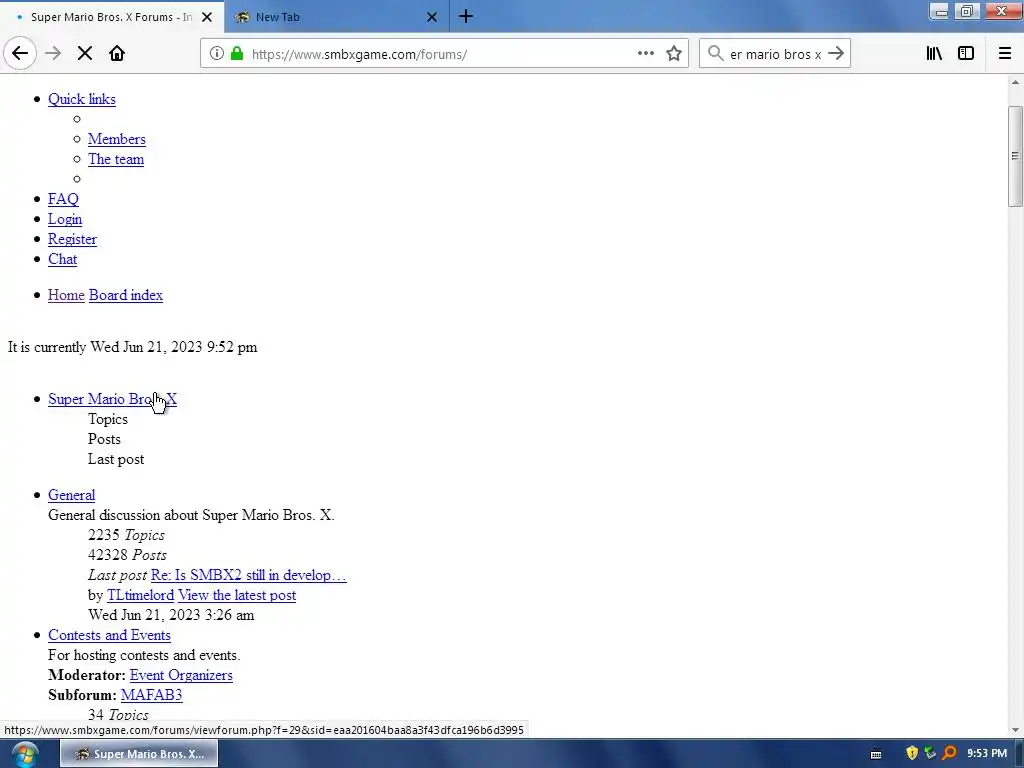Click the green network tray icon
This screenshot has height=768, width=1024.
(x=931, y=754)
